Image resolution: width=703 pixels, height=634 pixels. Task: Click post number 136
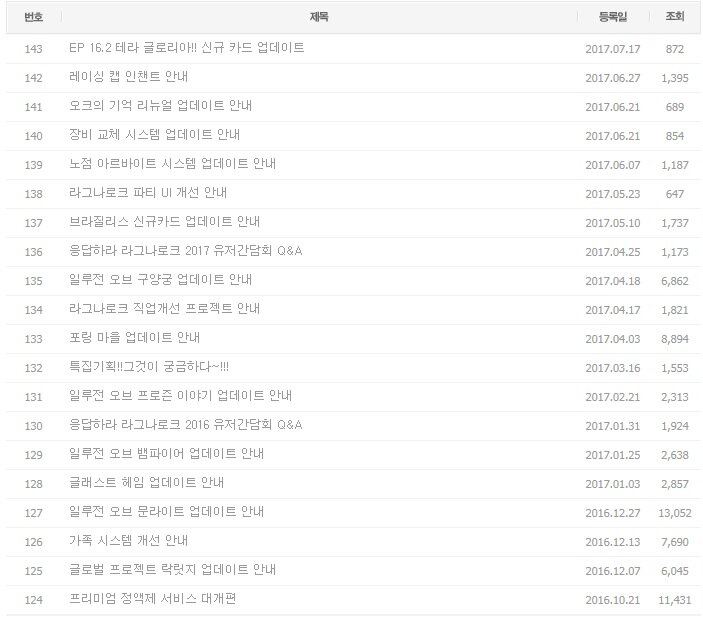pyautogui.click(x=34, y=252)
